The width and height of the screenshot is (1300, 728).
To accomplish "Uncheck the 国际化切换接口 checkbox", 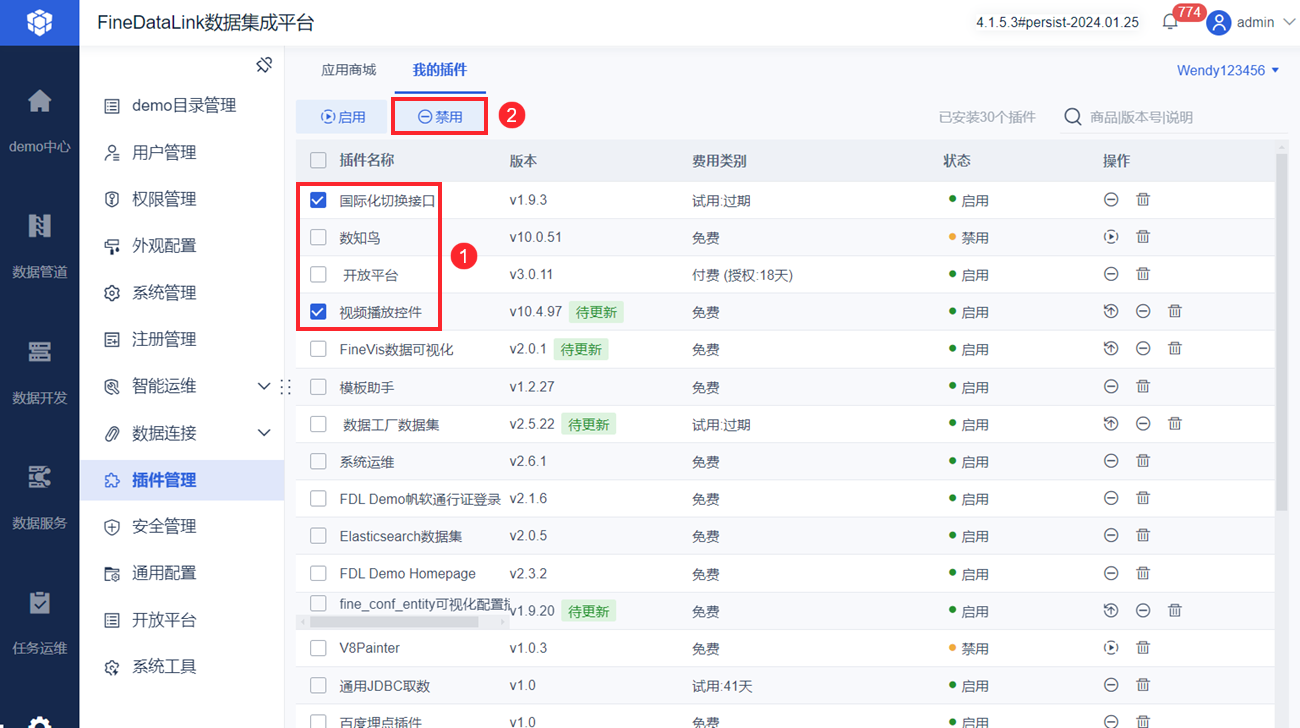I will point(318,200).
